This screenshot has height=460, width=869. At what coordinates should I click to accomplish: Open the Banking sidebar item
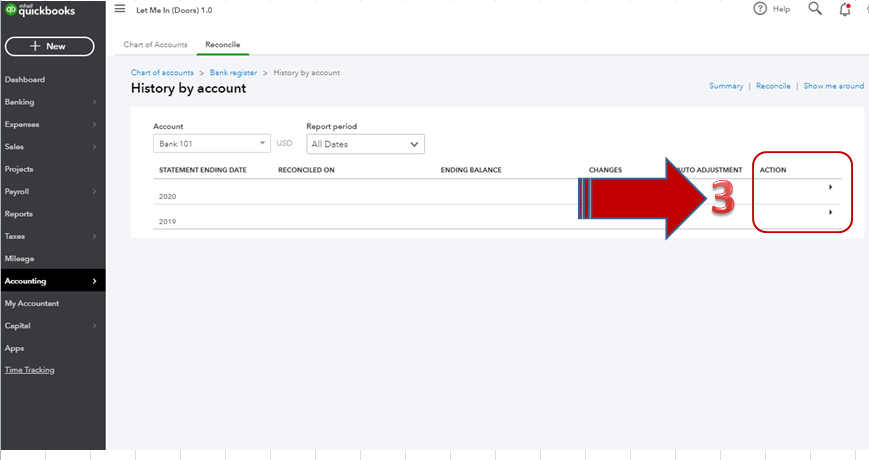click(x=19, y=102)
